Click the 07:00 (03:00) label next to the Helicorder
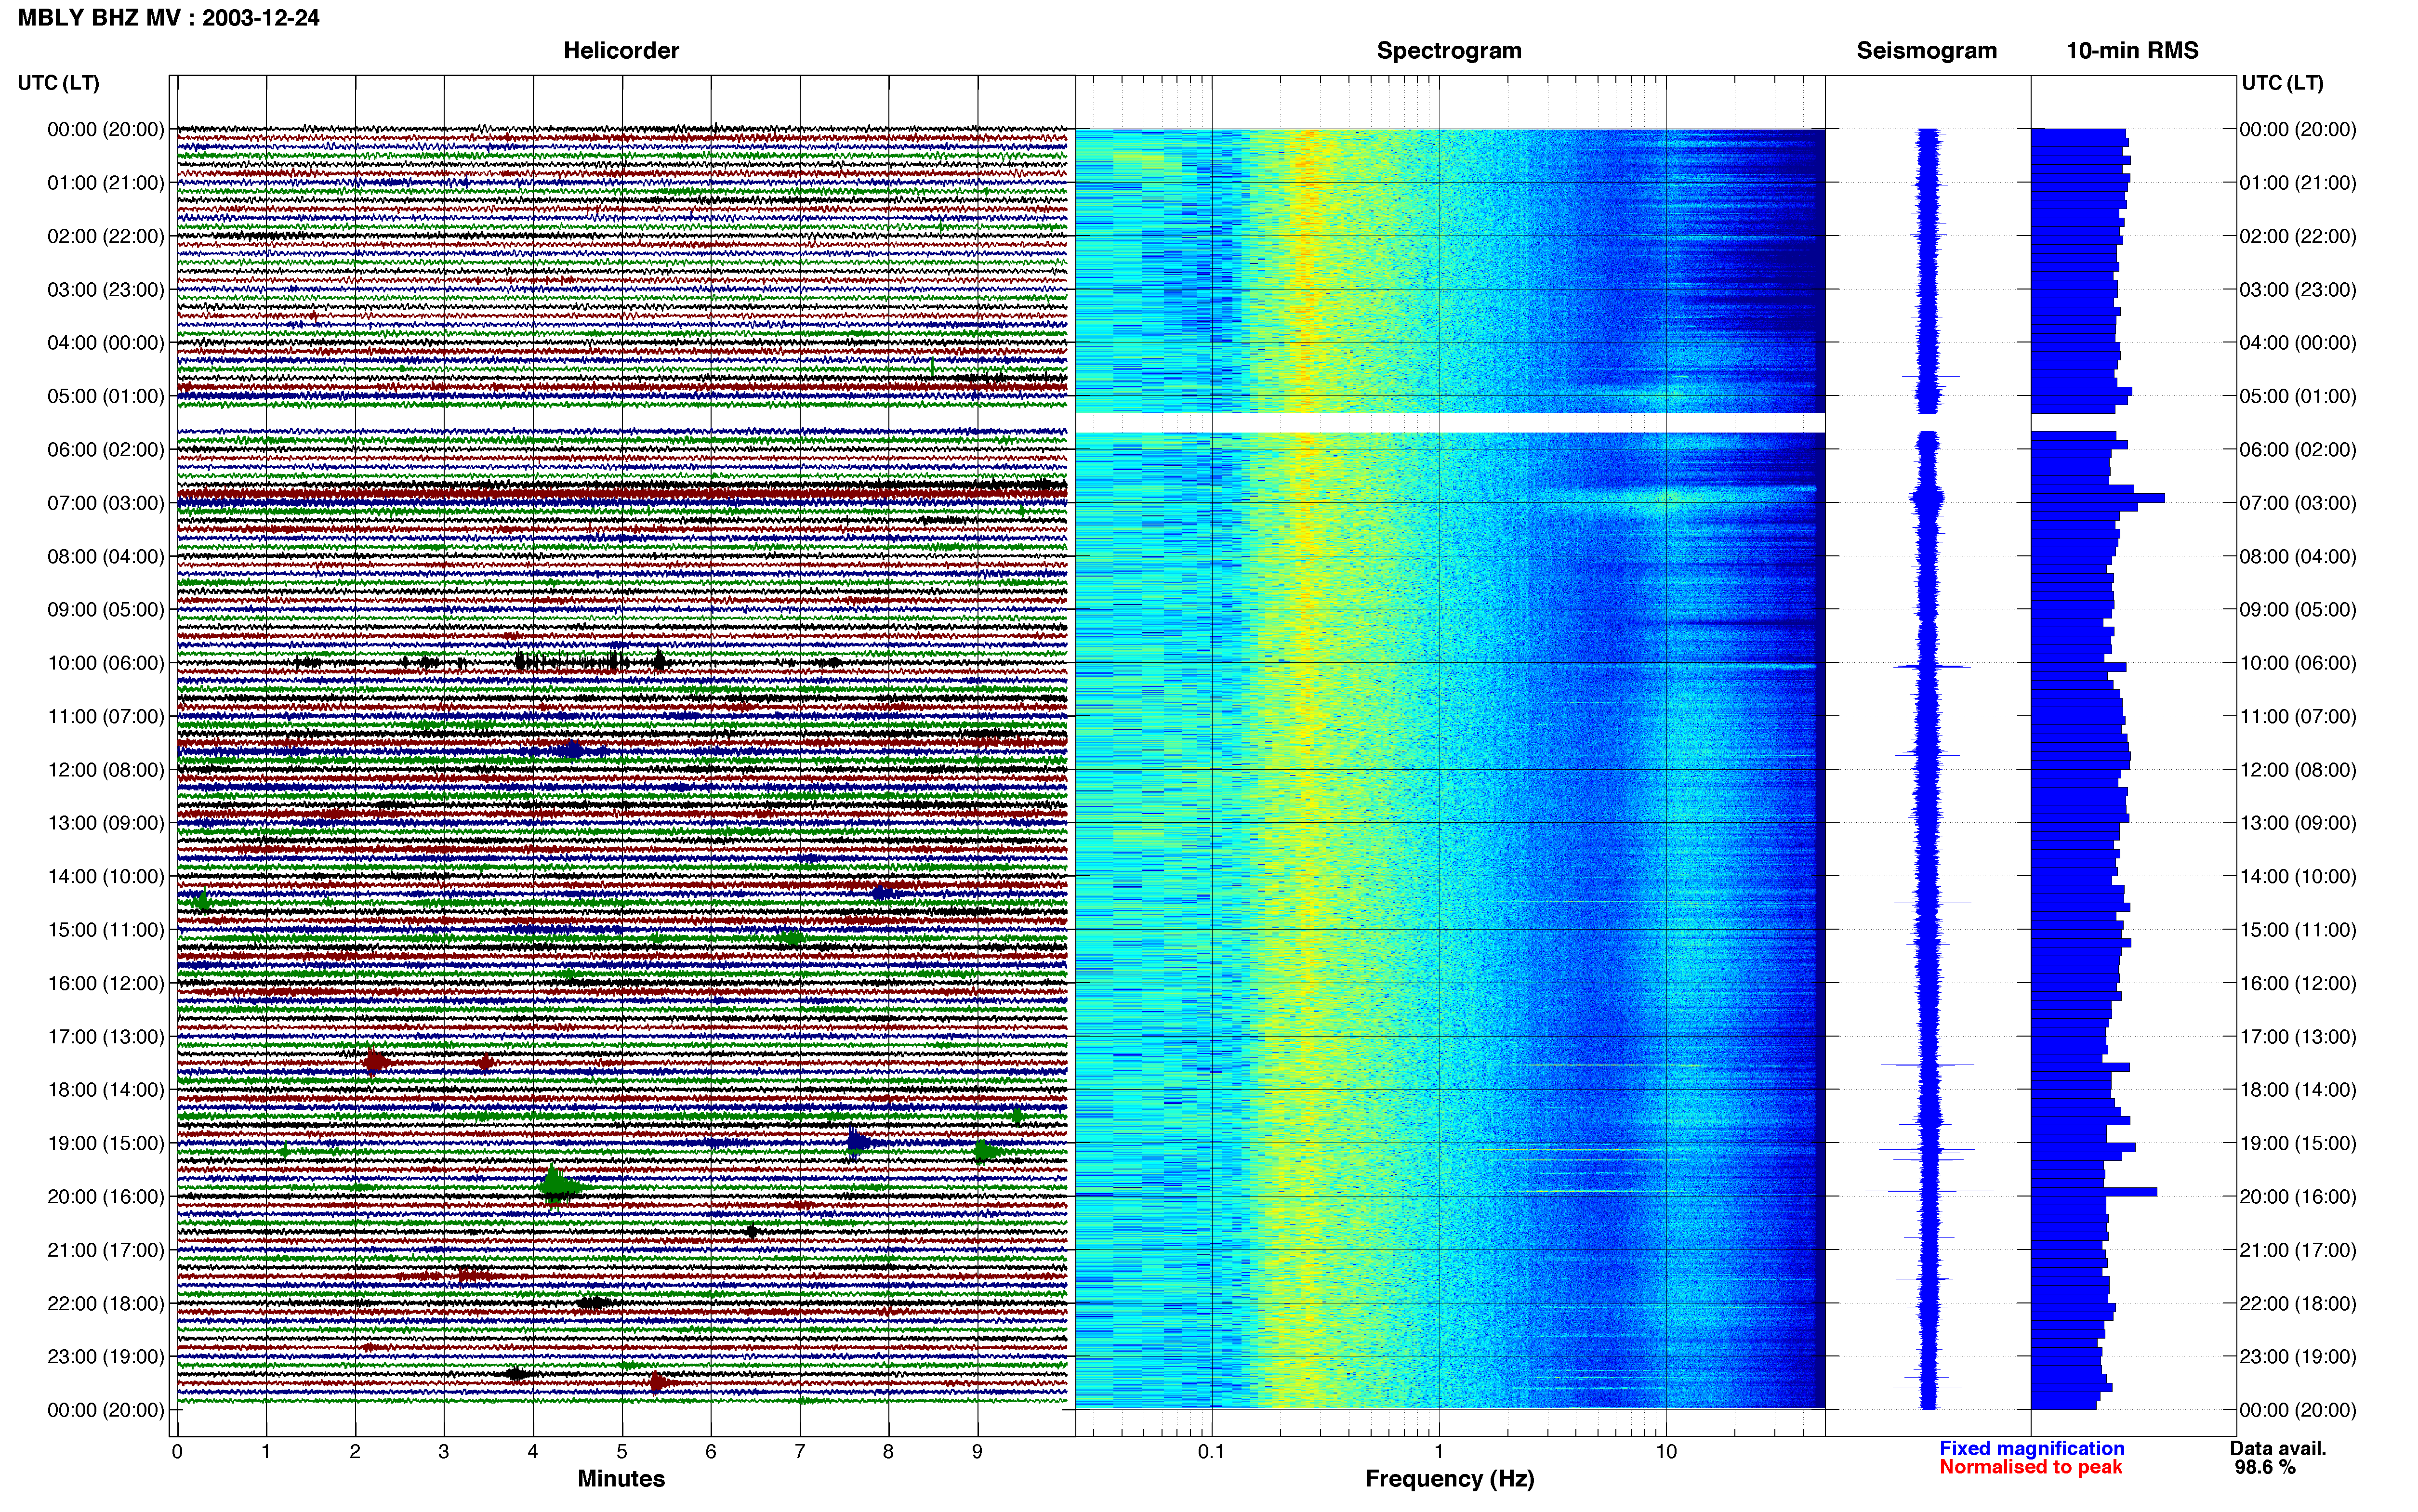 tap(106, 503)
